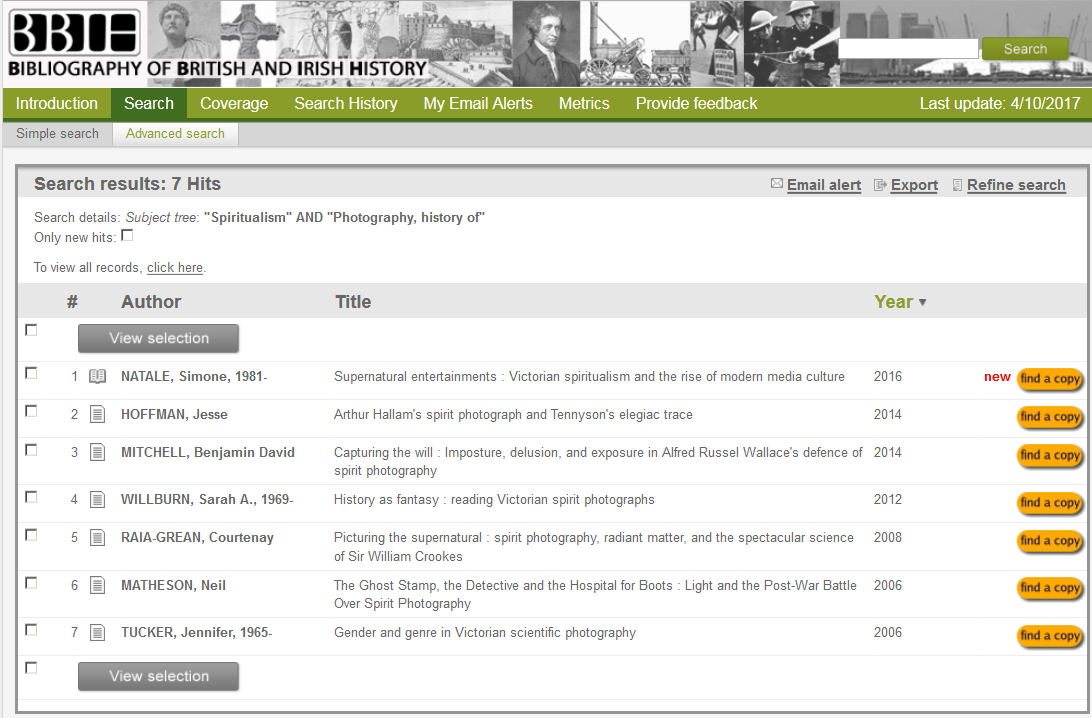Click document icon for HOFFMAN, Jesse record
Image resolution: width=1092 pixels, height=718 pixels.
(x=97, y=415)
